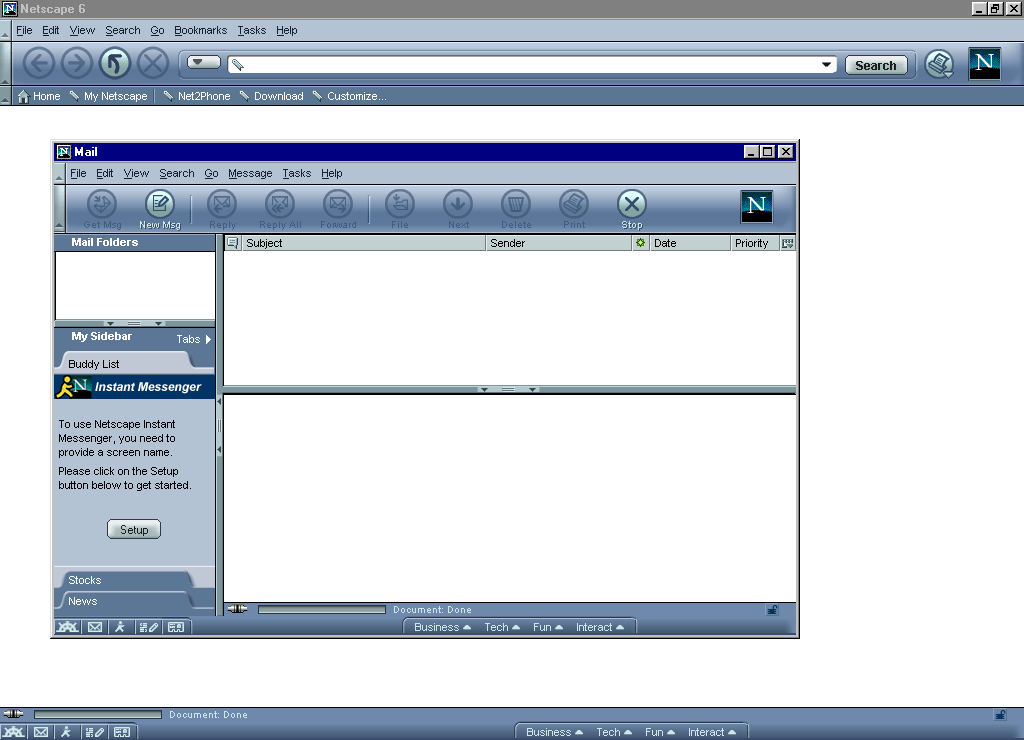The image size is (1024, 740).
Task: Click the browser Back arrow button
Action: pyautogui.click(x=39, y=64)
